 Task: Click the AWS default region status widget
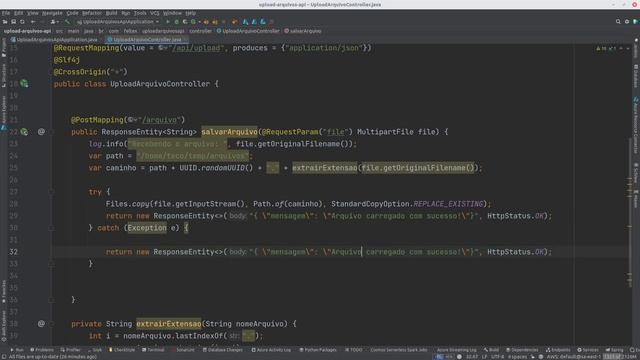573,357
